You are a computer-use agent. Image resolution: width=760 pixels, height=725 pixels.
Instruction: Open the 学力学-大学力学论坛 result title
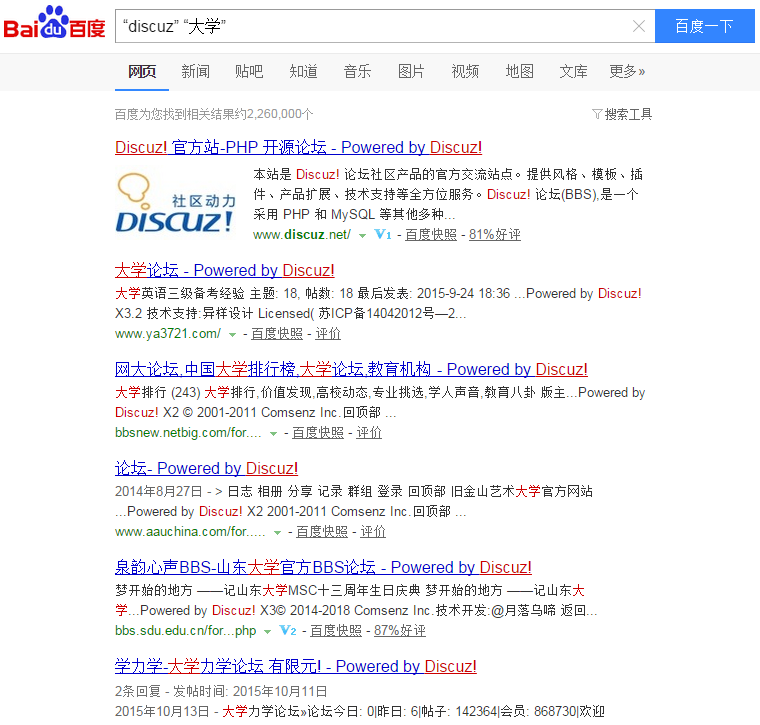296,666
